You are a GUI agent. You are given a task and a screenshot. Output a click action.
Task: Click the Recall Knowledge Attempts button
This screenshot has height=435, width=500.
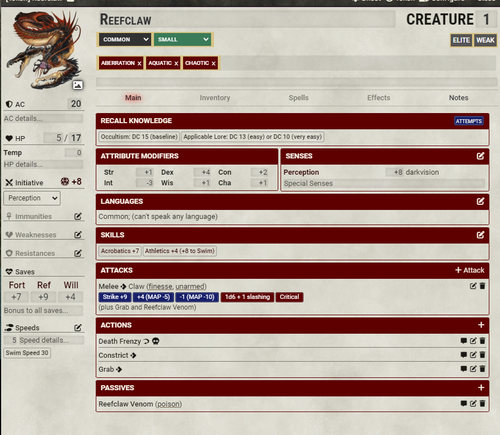click(469, 121)
